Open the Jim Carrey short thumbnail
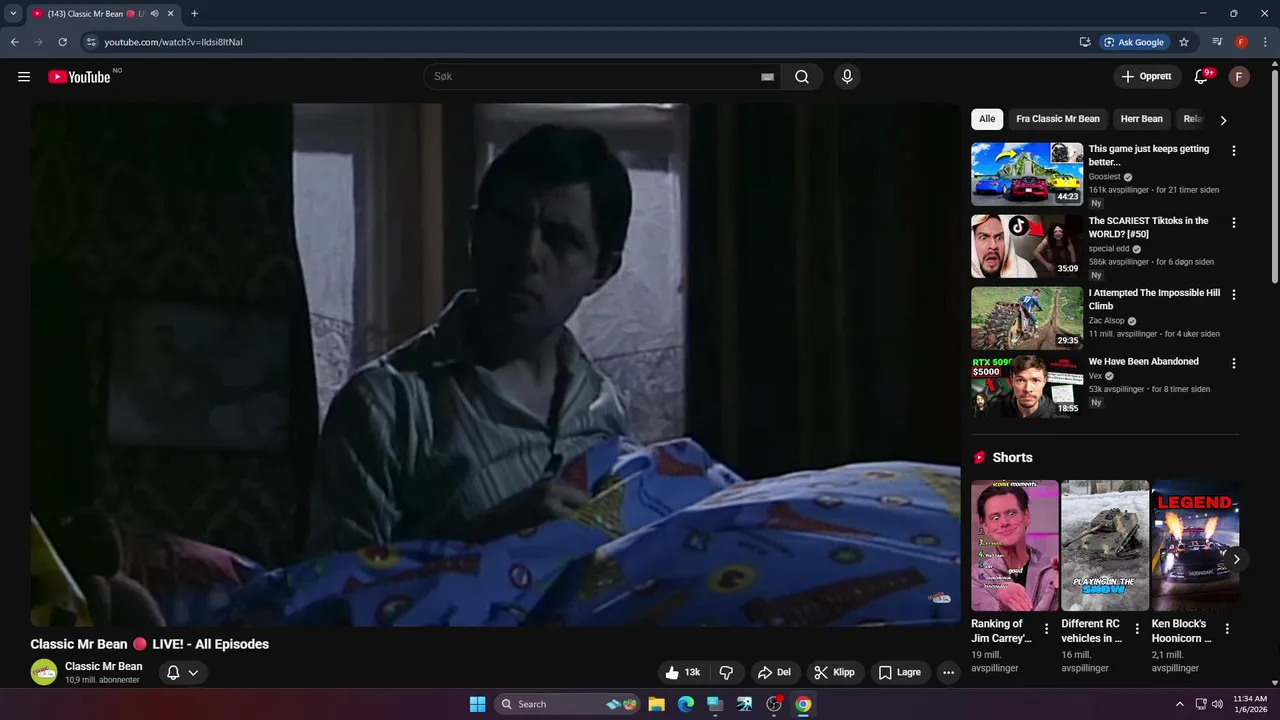 click(x=1015, y=546)
